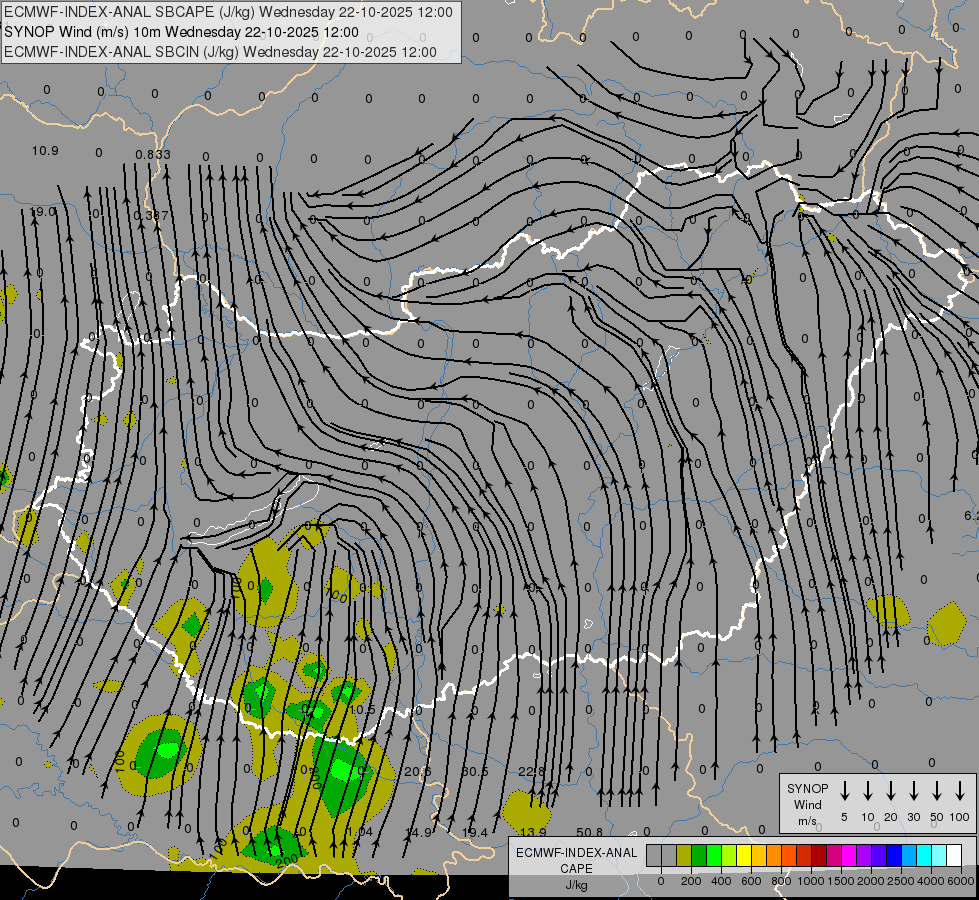Screen dimensions: 979x900
Task: Click the map value '13.9'
Action: point(533,833)
